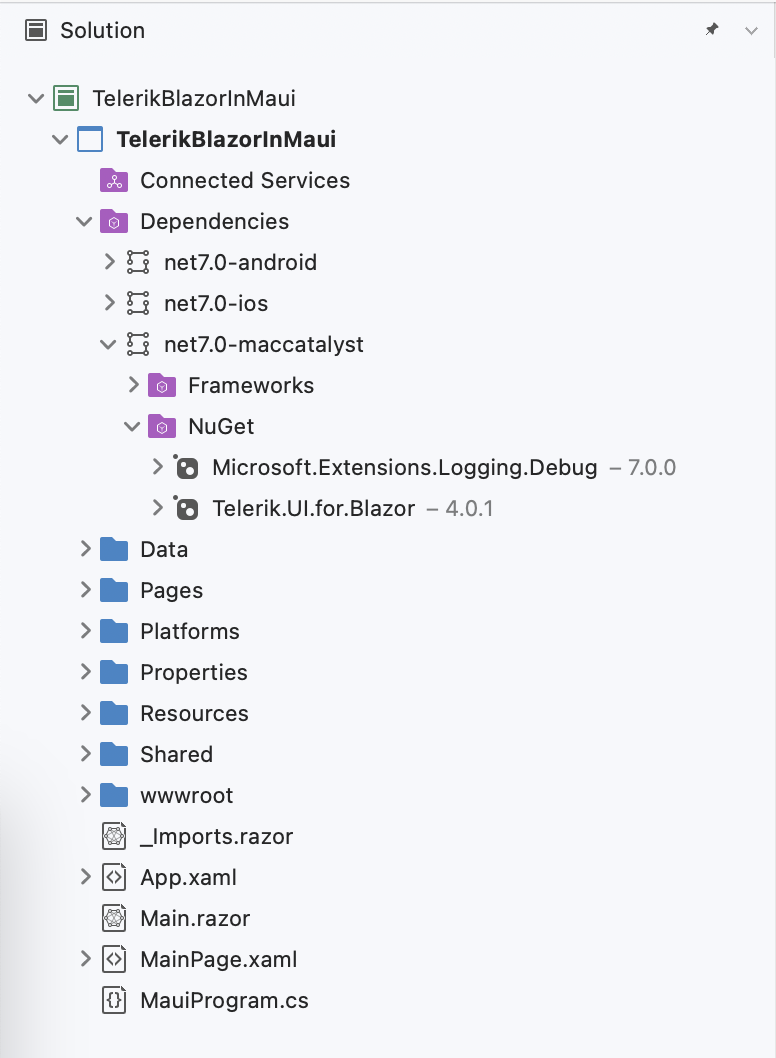Click the Microsoft.Extensions.Logging.Debug package icon

point(186,467)
